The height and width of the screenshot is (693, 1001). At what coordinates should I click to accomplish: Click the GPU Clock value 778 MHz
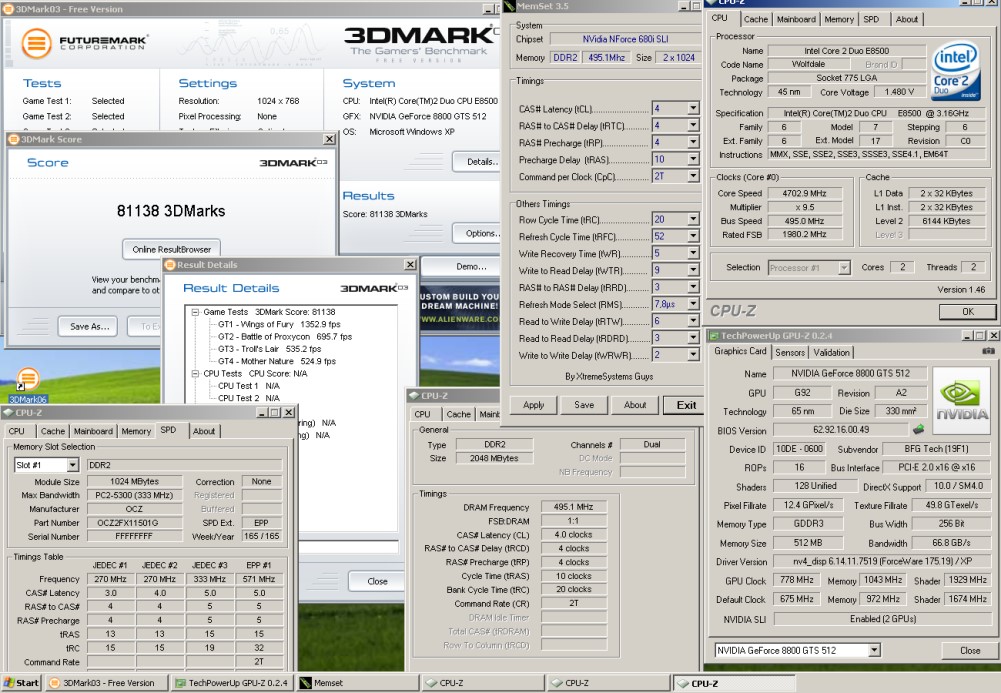click(x=797, y=580)
